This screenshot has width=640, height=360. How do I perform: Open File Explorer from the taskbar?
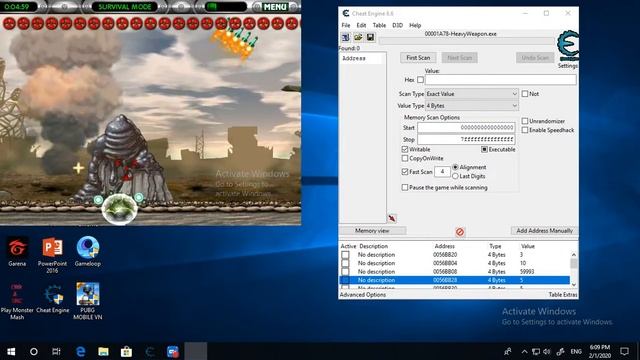pyautogui.click(x=103, y=351)
